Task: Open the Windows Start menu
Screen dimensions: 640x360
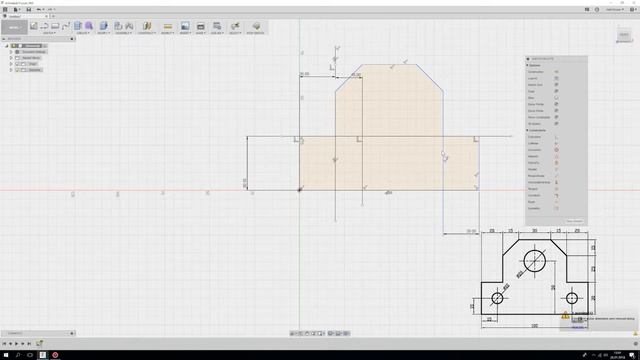Action: 6,355
